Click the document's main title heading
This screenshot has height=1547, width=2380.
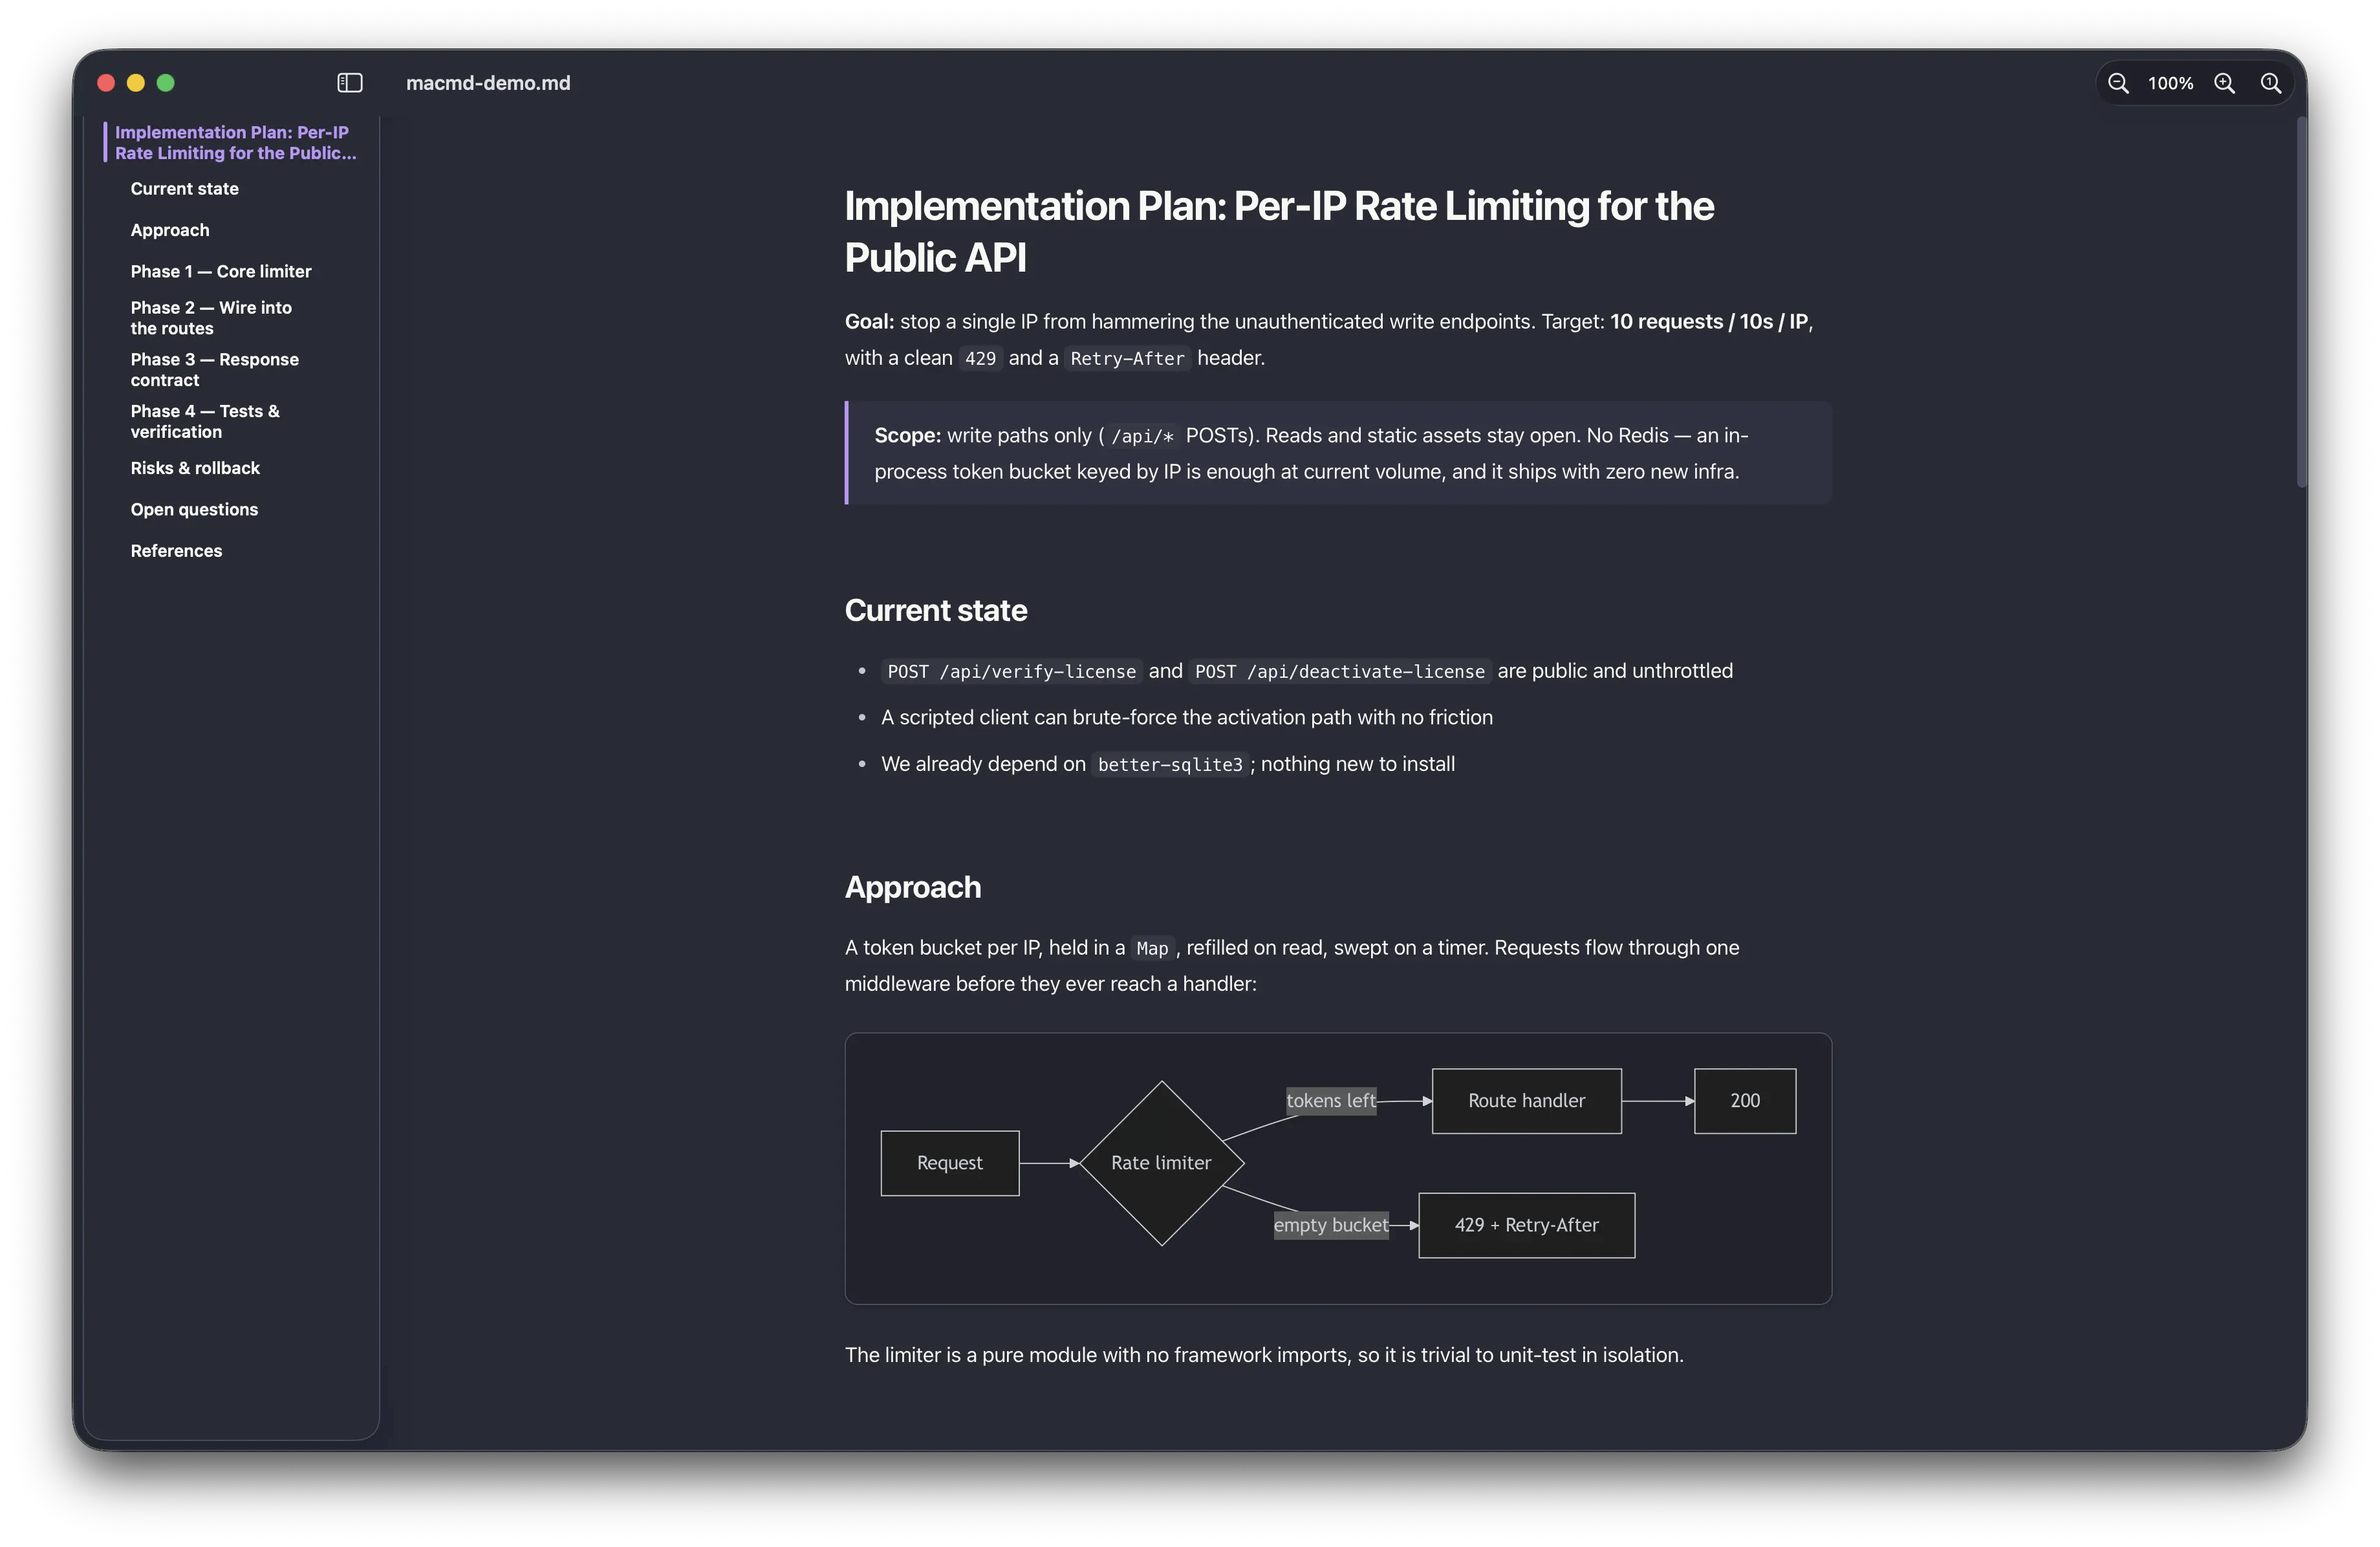(1279, 231)
